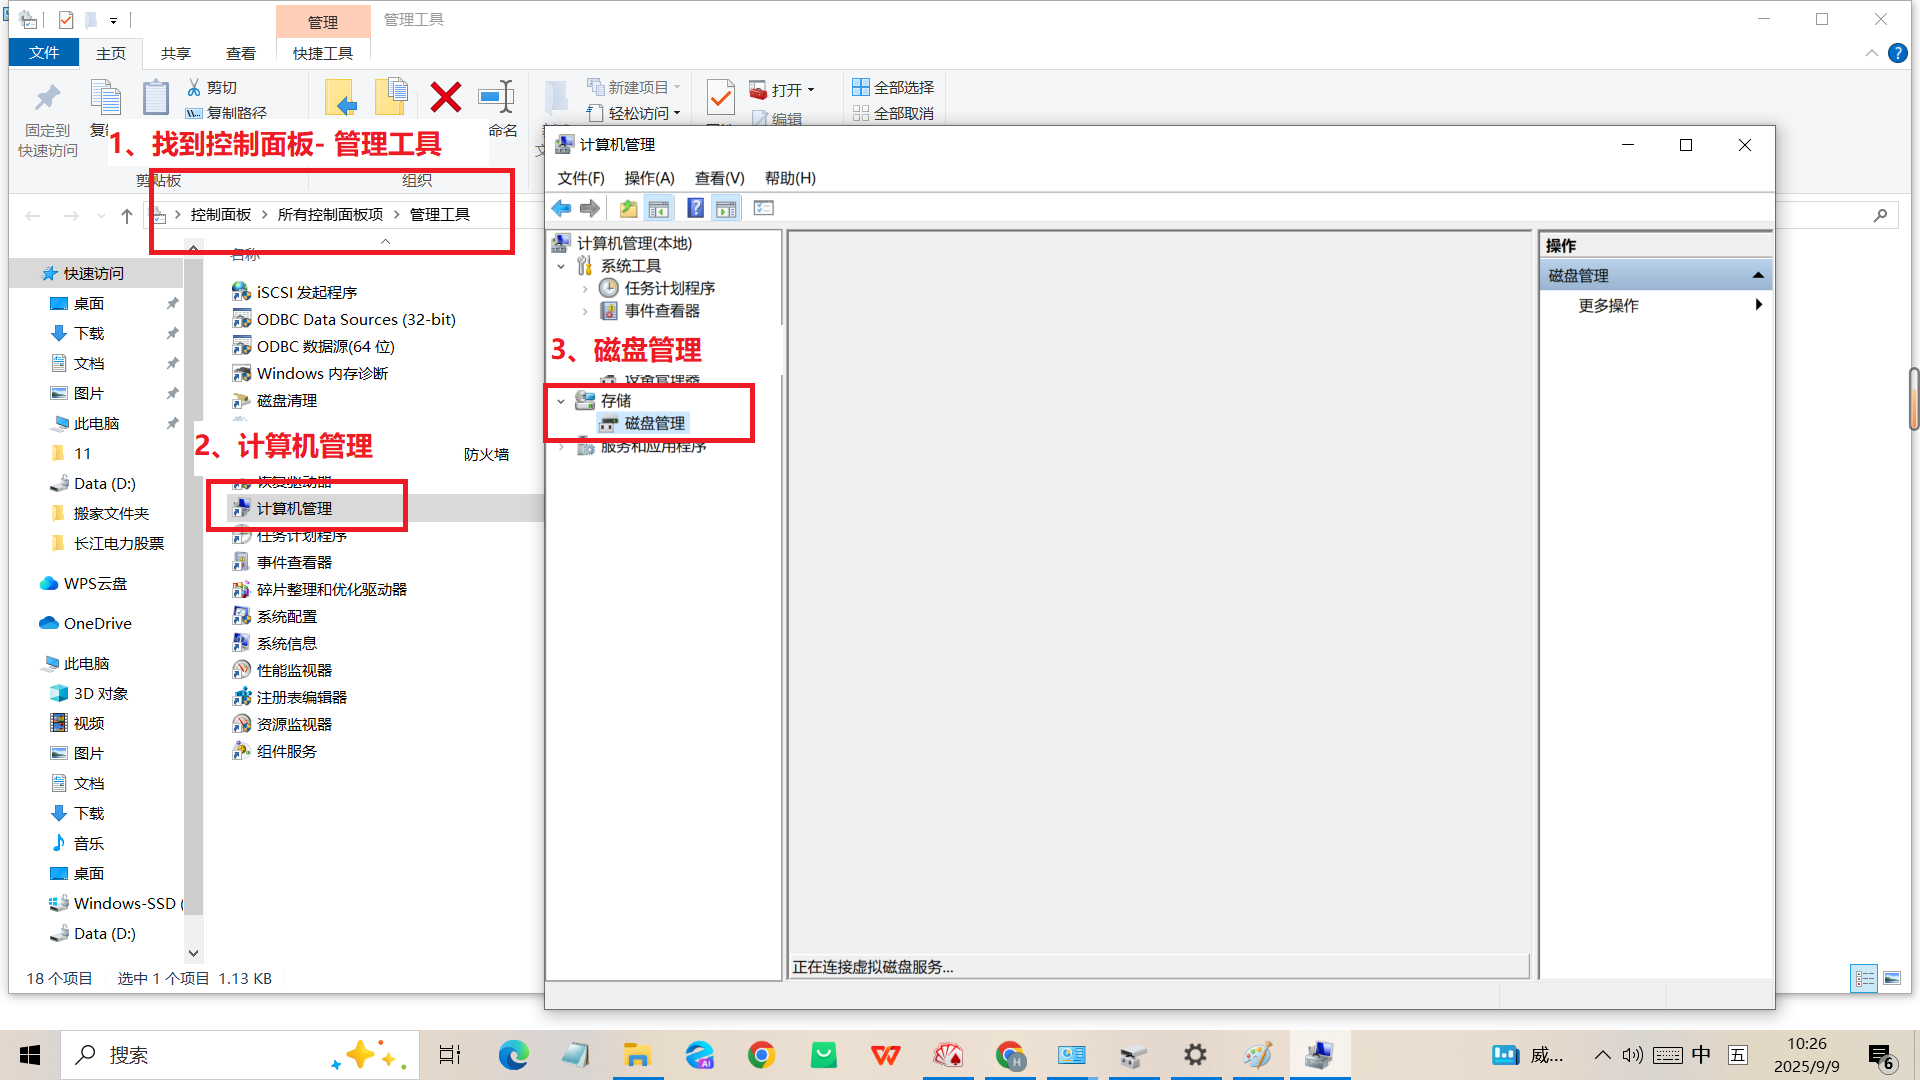Viewport: 1920px width, 1080px height.
Task: Click 控制面板 in the address breadcrumb
Action: pos(221,214)
